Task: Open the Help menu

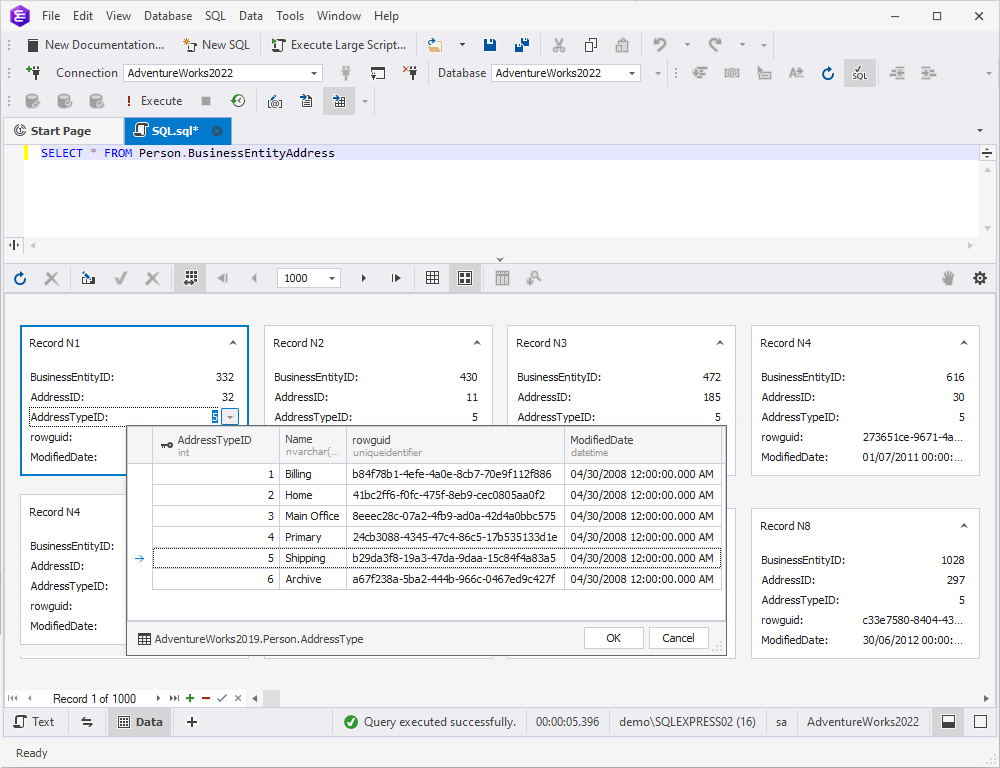Action: (x=386, y=16)
